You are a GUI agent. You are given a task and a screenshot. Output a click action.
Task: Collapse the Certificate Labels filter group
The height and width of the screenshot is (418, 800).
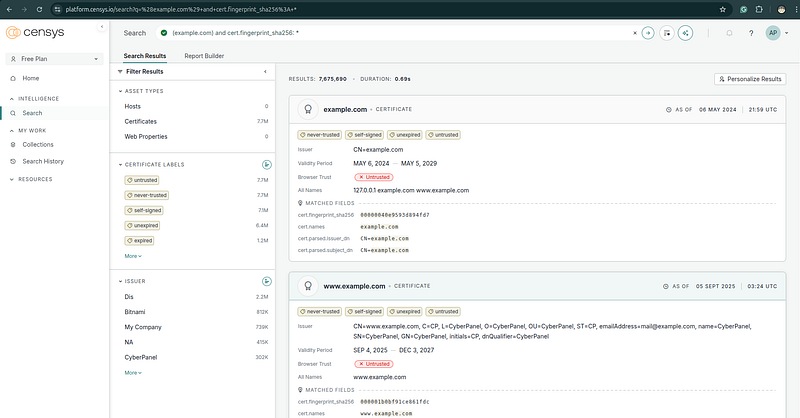pyautogui.click(x=120, y=164)
